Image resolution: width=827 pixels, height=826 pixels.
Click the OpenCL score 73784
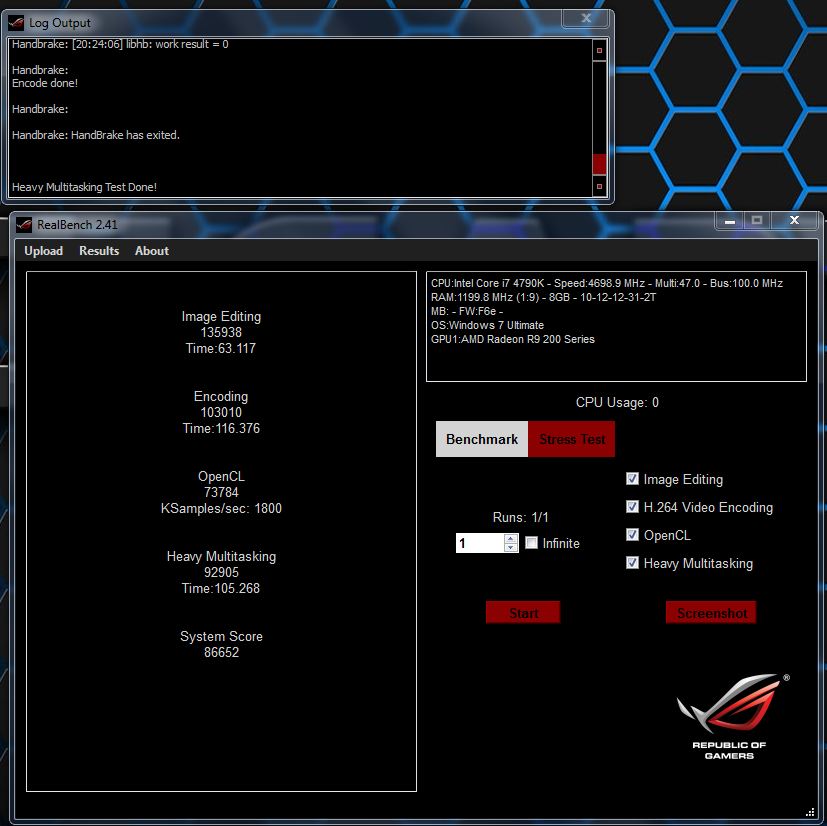[221, 493]
